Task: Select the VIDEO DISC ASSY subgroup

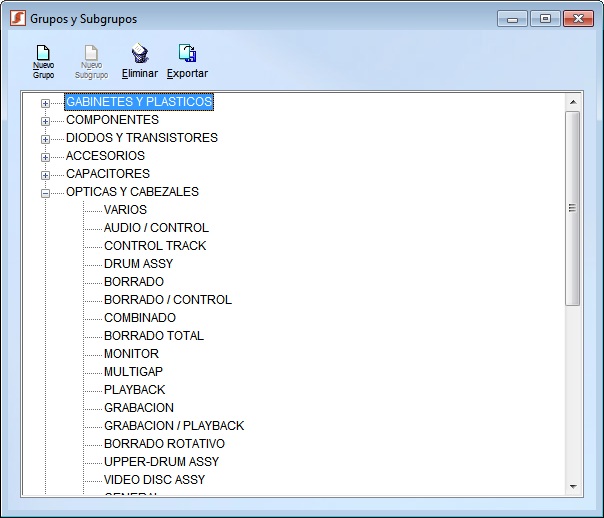Action: (154, 480)
